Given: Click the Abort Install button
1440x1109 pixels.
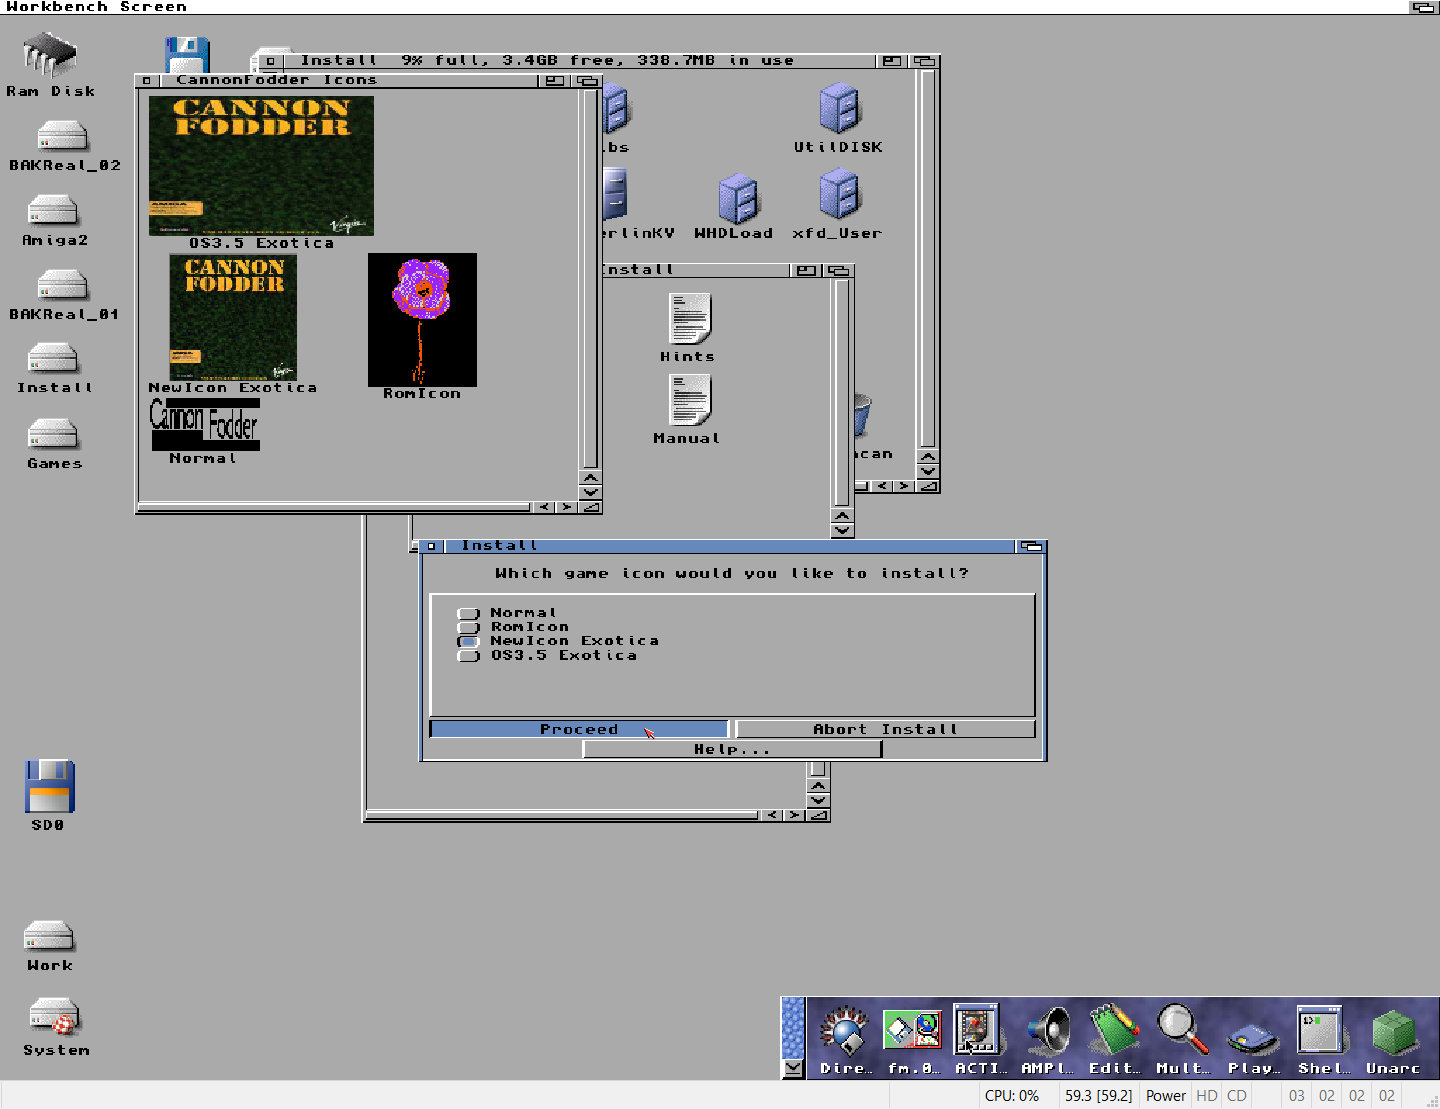Looking at the screenshot, I should click(x=885, y=729).
